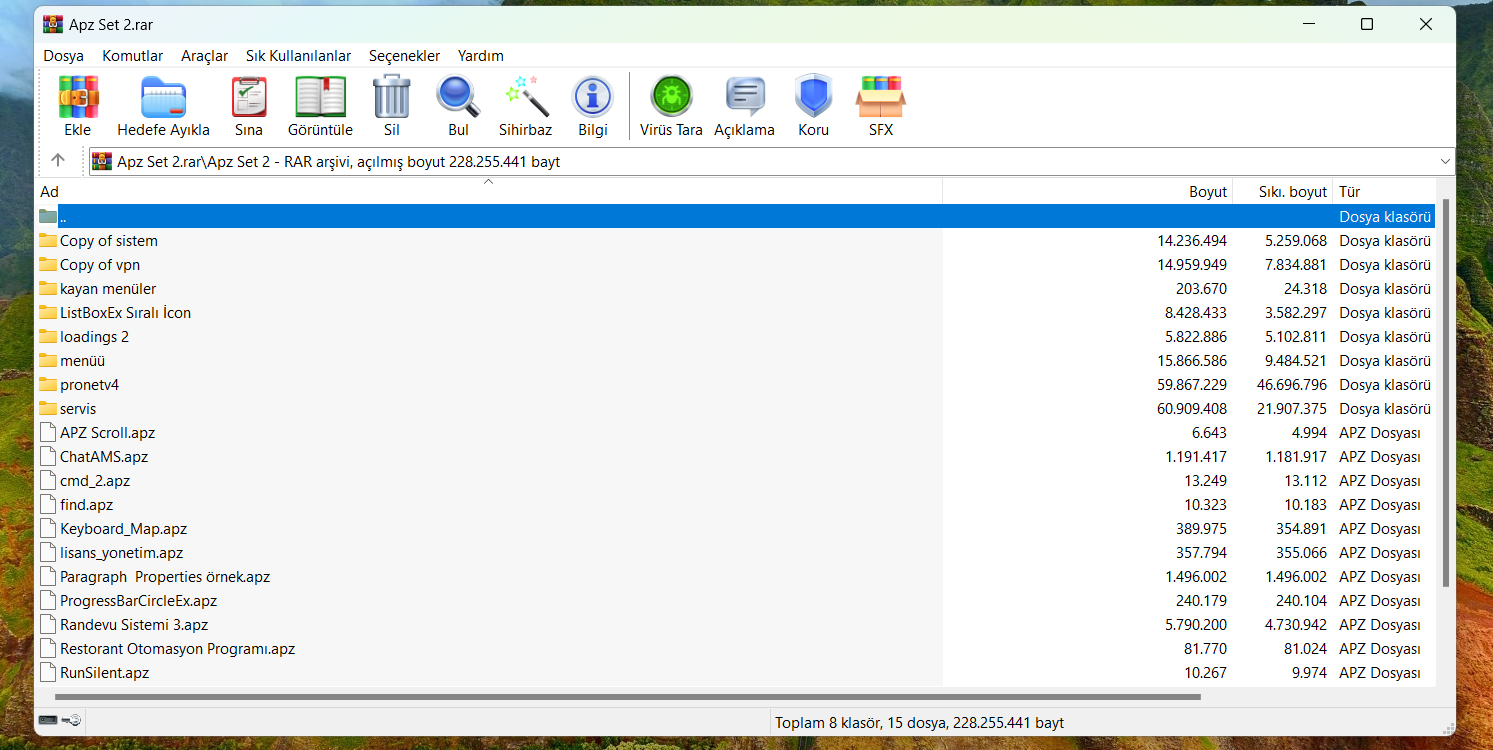Screen dimensions: 1493x750
Task: Run Virüs Tara scan icon
Action: click(671, 98)
